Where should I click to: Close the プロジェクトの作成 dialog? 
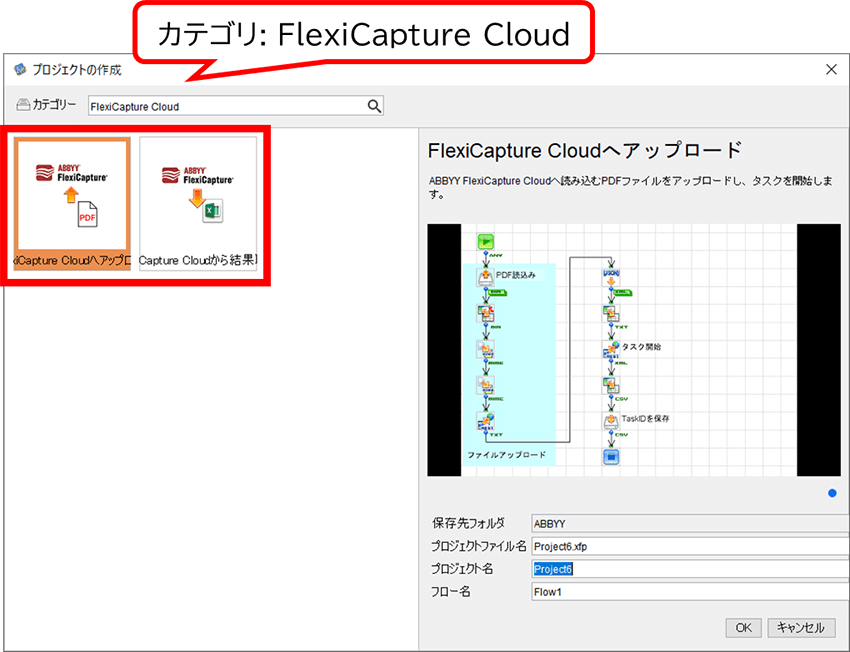click(831, 69)
